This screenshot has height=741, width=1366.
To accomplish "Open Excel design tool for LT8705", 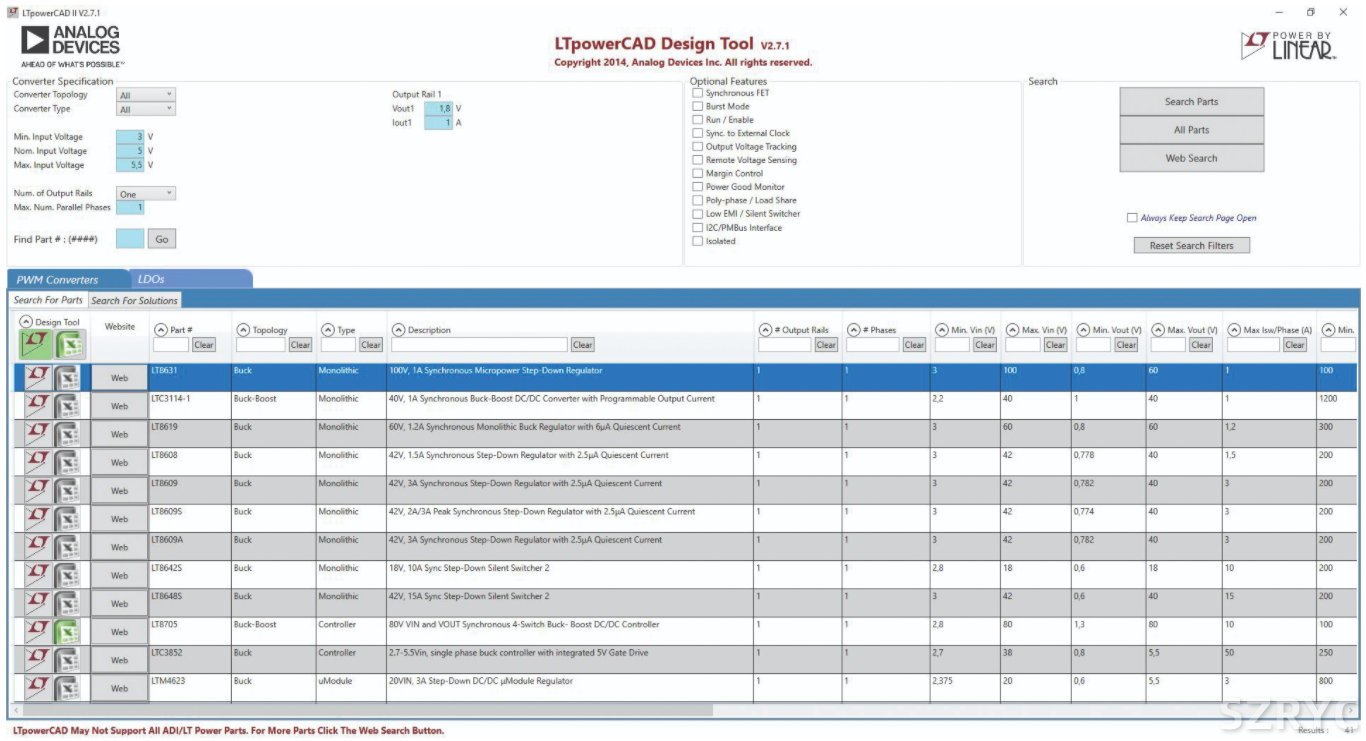I will click(67, 632).
